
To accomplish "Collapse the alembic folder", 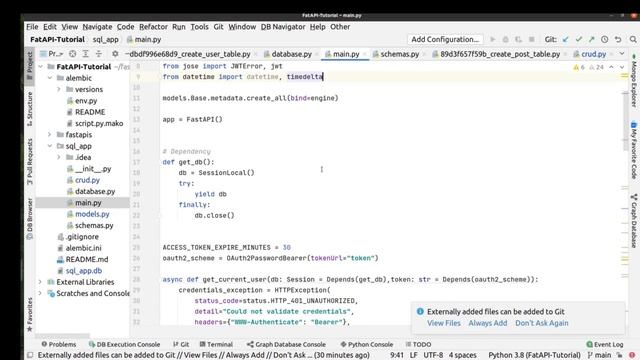I will 50,78.
